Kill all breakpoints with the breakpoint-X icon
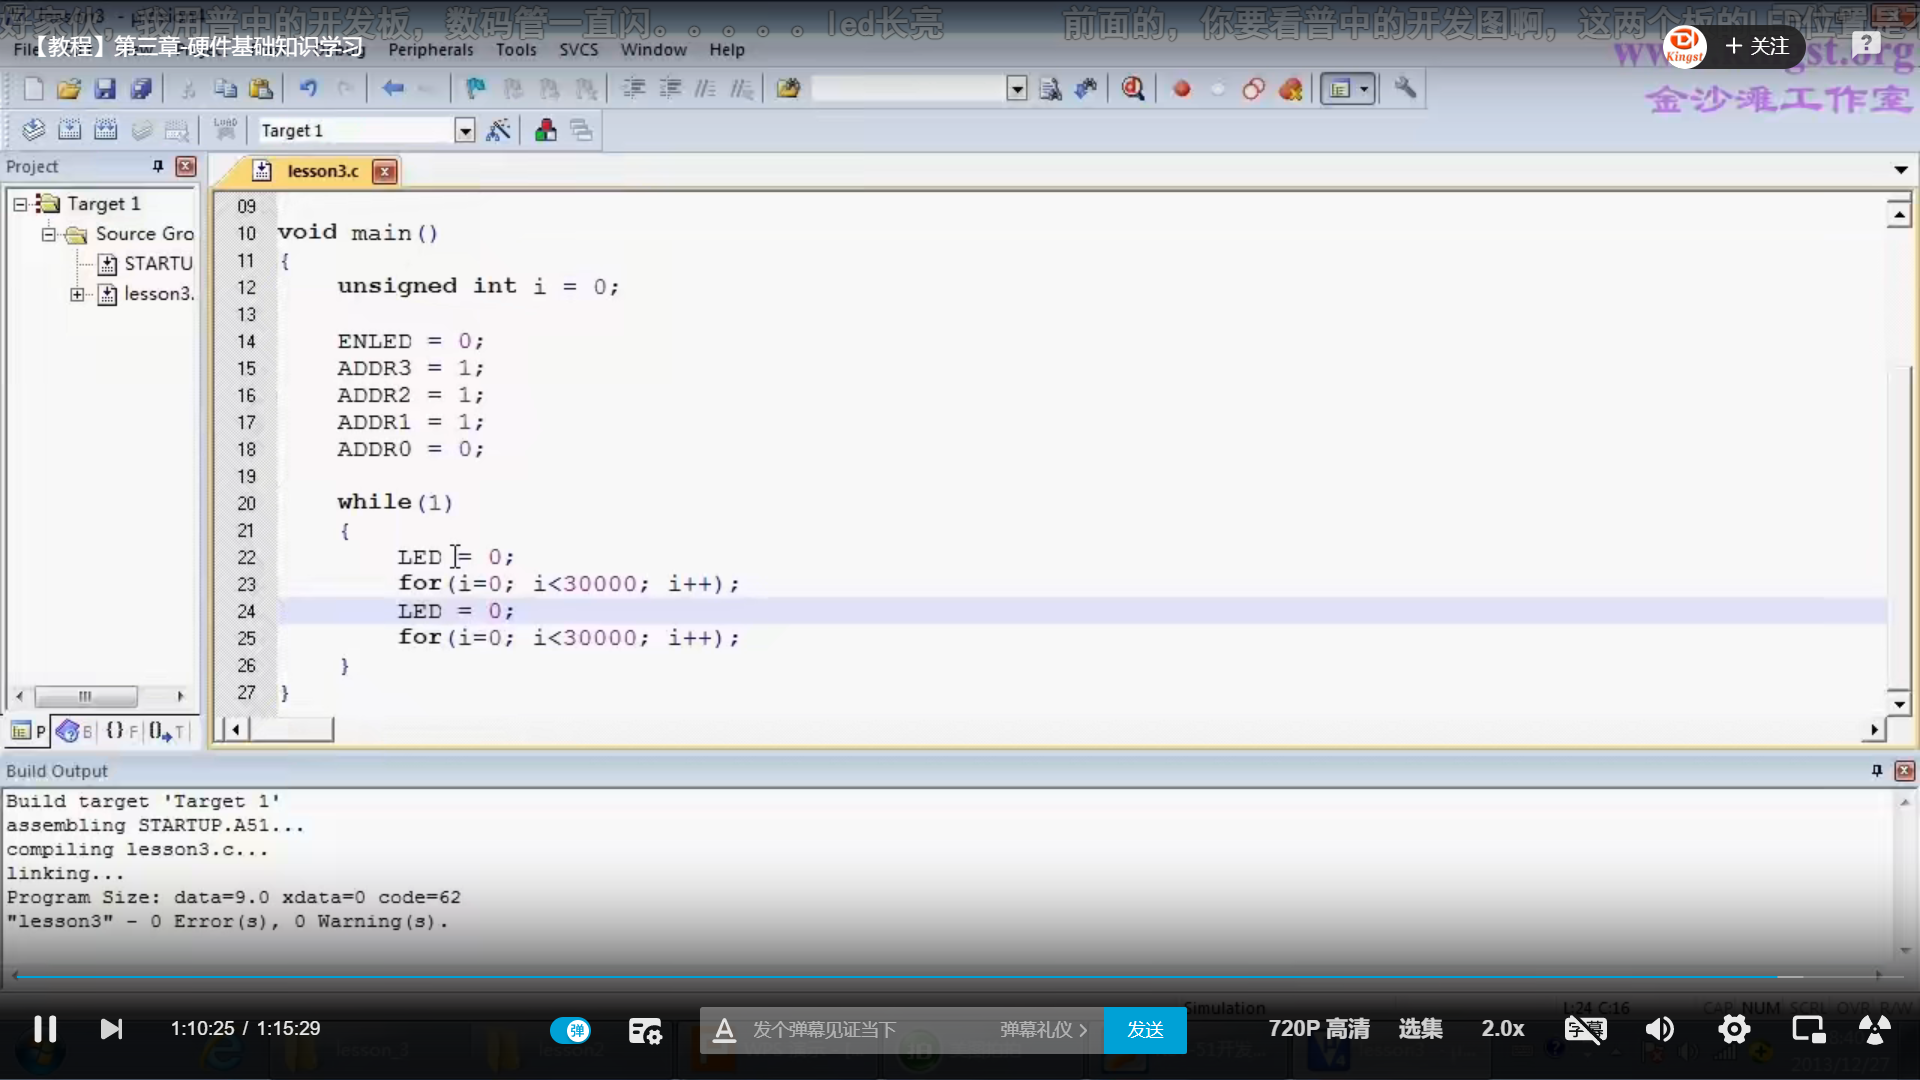 (x=1290, y=89)
